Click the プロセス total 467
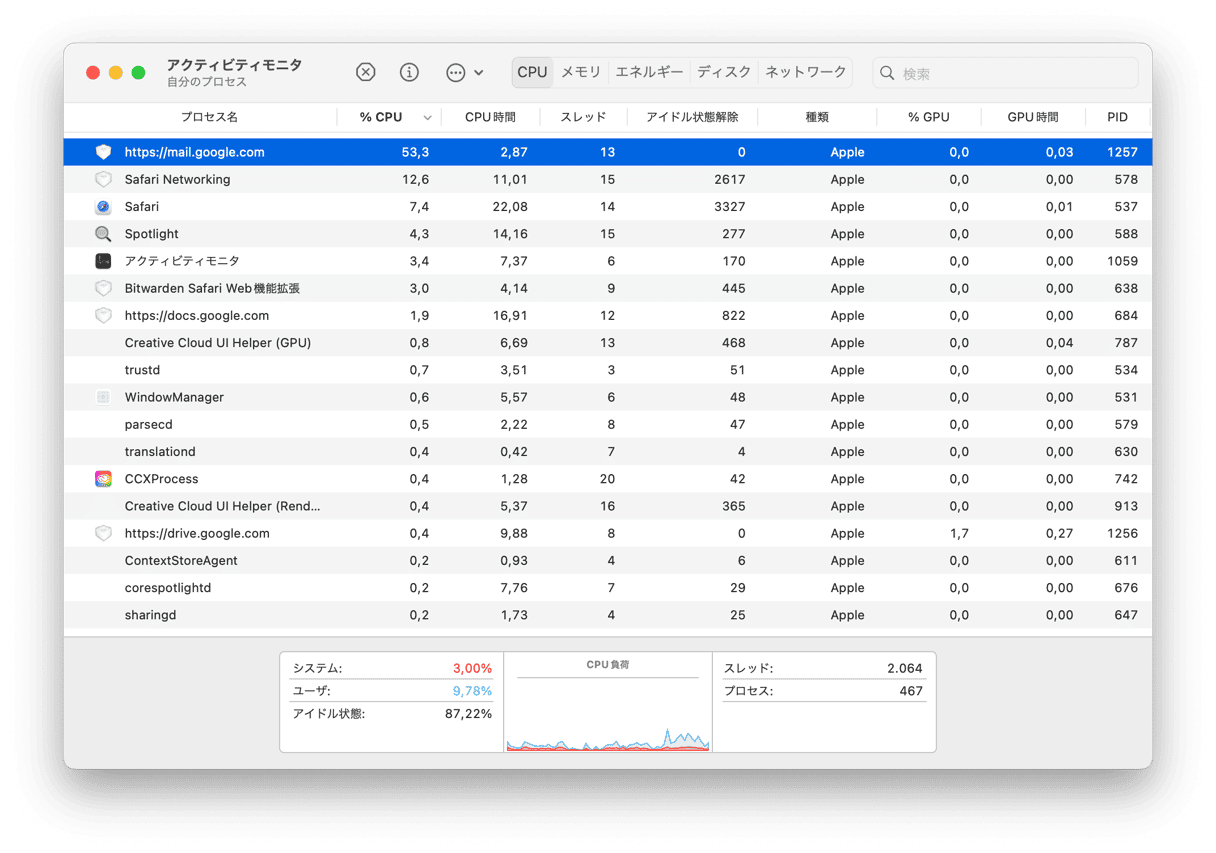This screenshot has width=1216, height=853. pos(911,691)
